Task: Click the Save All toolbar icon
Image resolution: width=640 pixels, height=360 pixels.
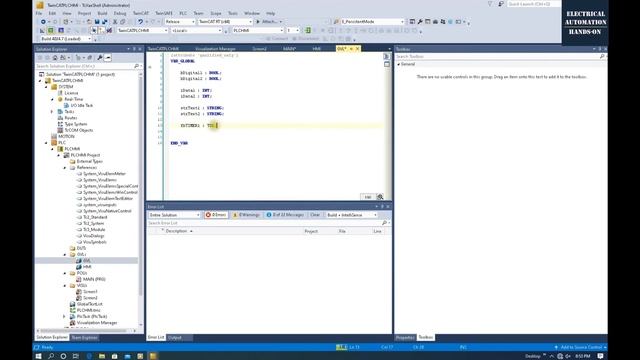Action: coord(104,22)
